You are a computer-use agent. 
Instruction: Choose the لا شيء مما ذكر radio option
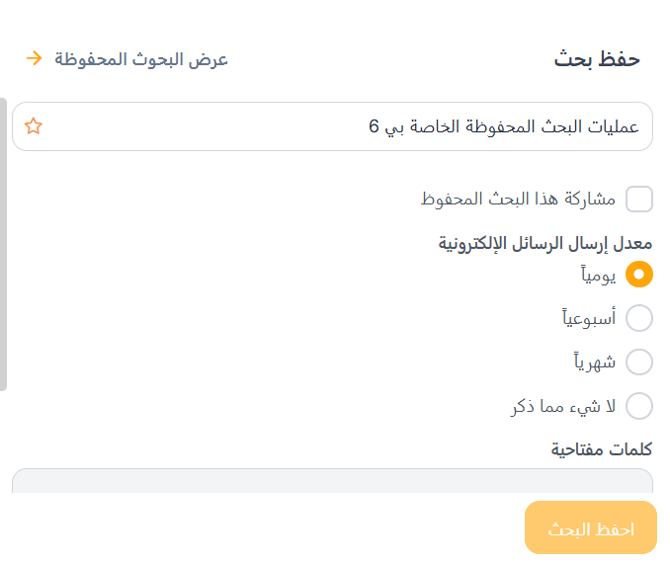coord(639,406)
